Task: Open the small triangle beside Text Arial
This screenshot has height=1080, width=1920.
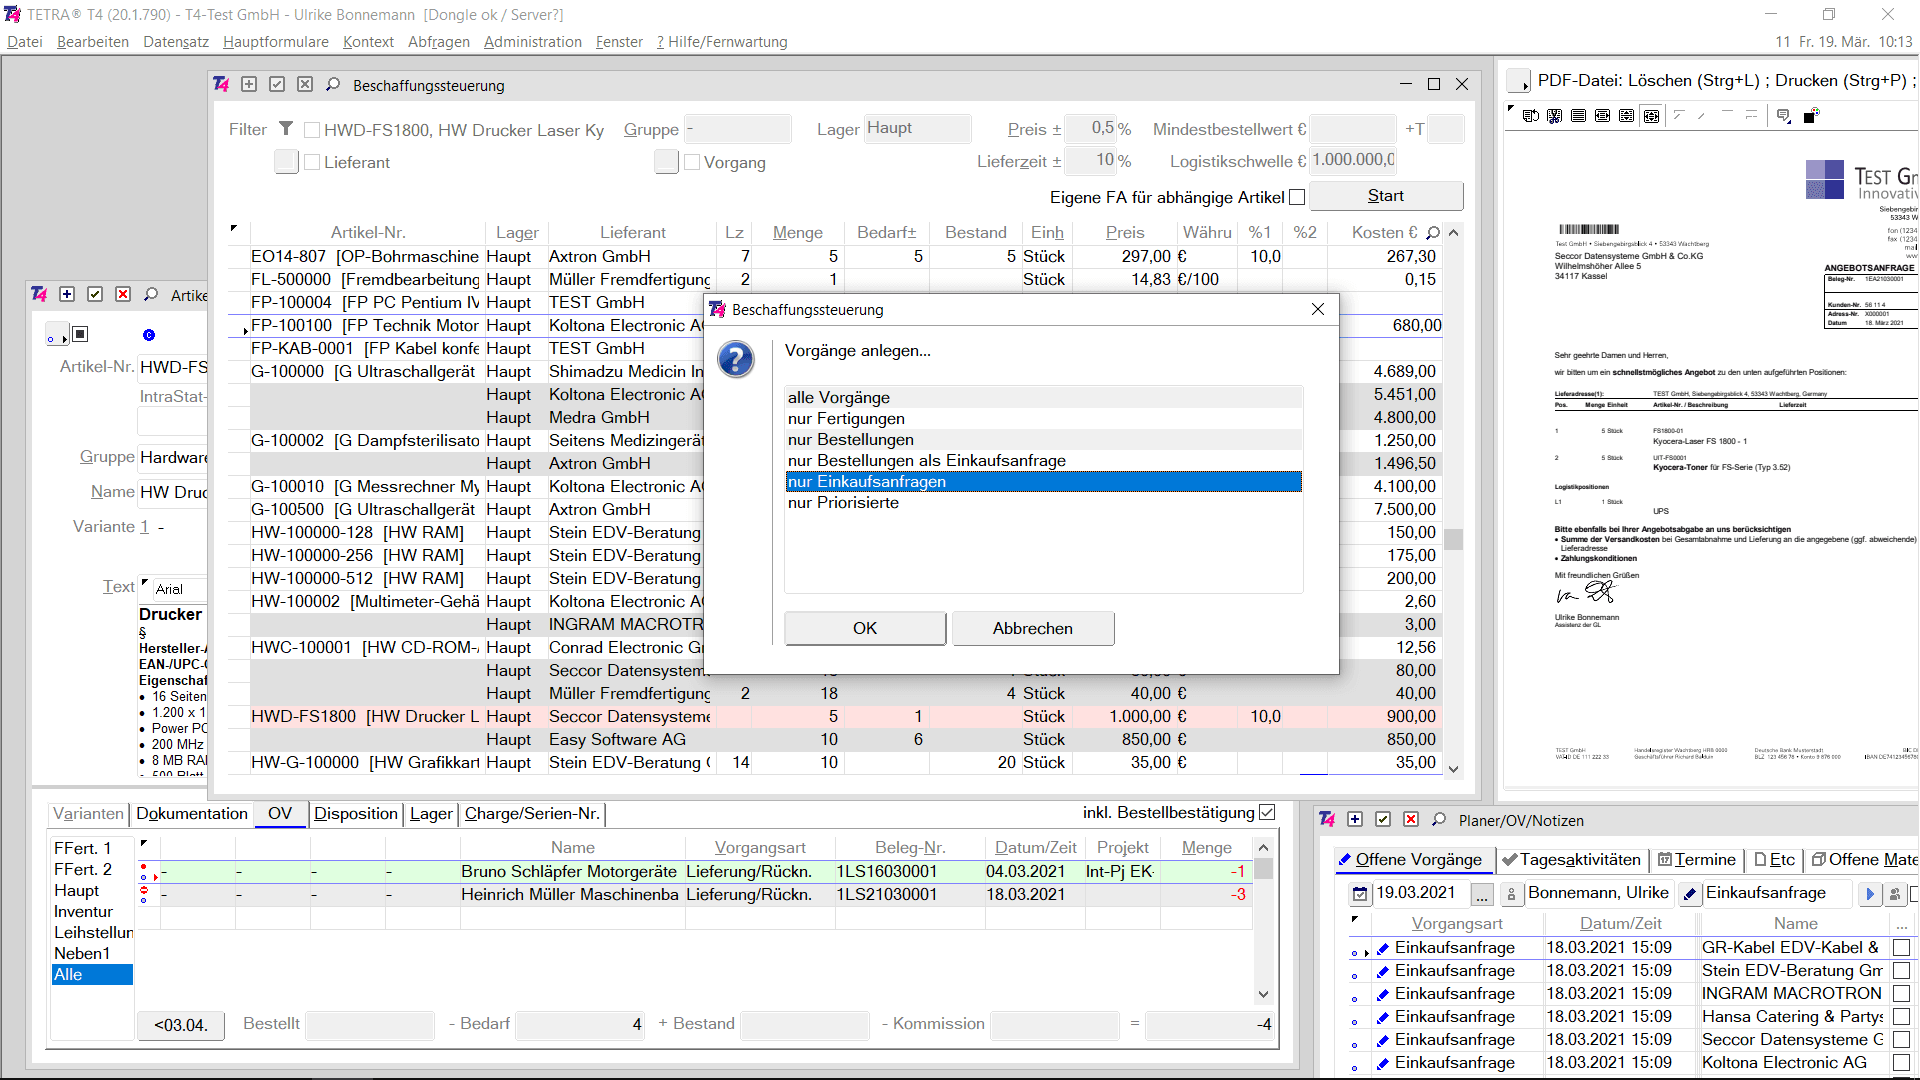Action: [145, 582]
